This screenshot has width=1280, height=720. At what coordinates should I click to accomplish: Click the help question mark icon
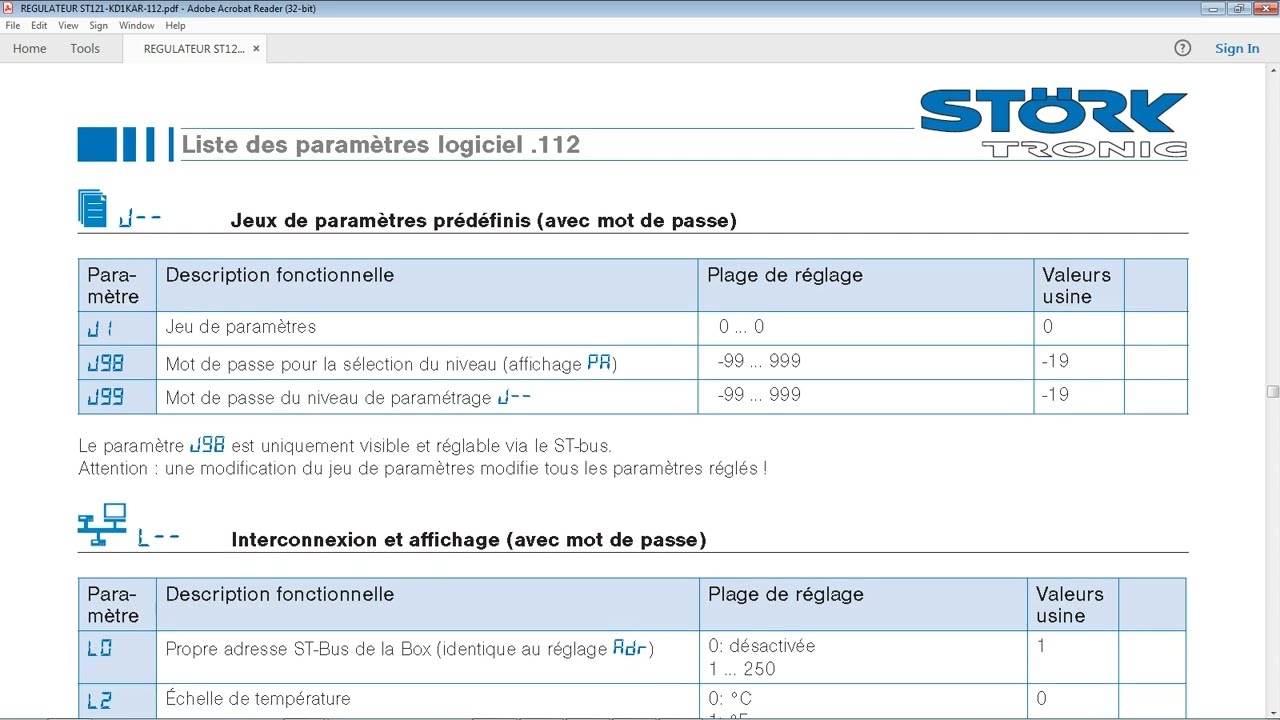[x=1183, y=48]
